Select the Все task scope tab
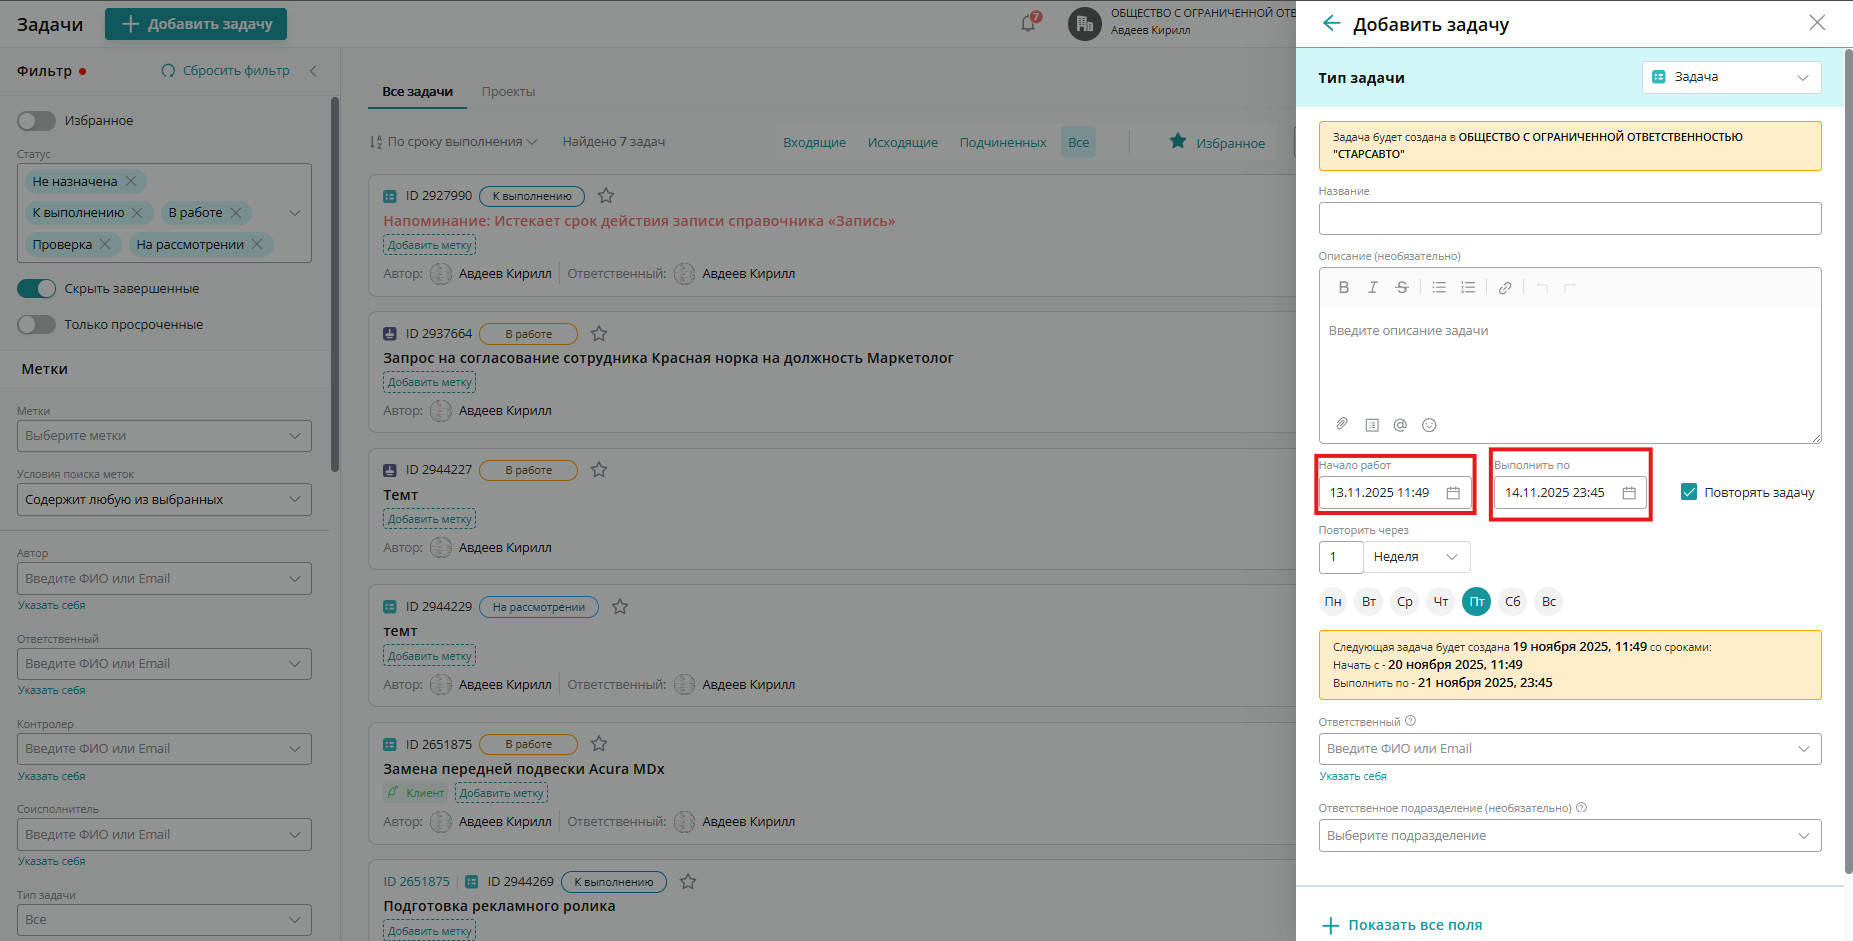1853x941 pixels. click(x=1078, y=142)
